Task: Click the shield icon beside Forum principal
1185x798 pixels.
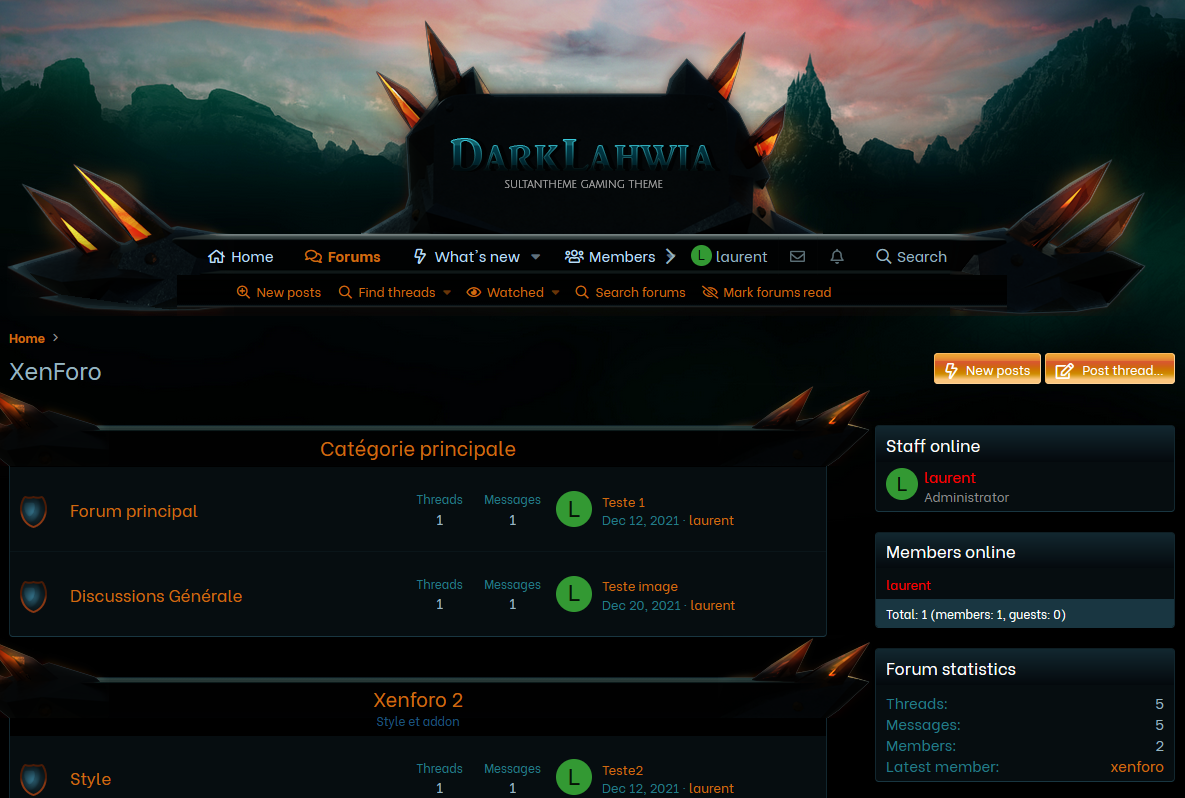Action: pyautogui.click(x=33, y=512)
